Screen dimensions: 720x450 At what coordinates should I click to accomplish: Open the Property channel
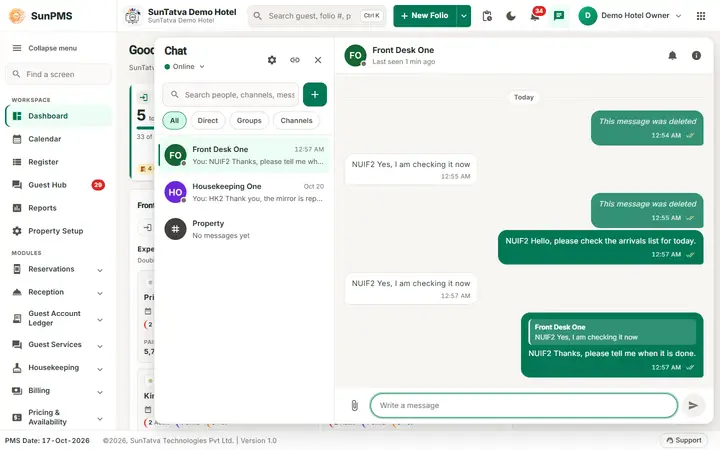click(244, 229)
